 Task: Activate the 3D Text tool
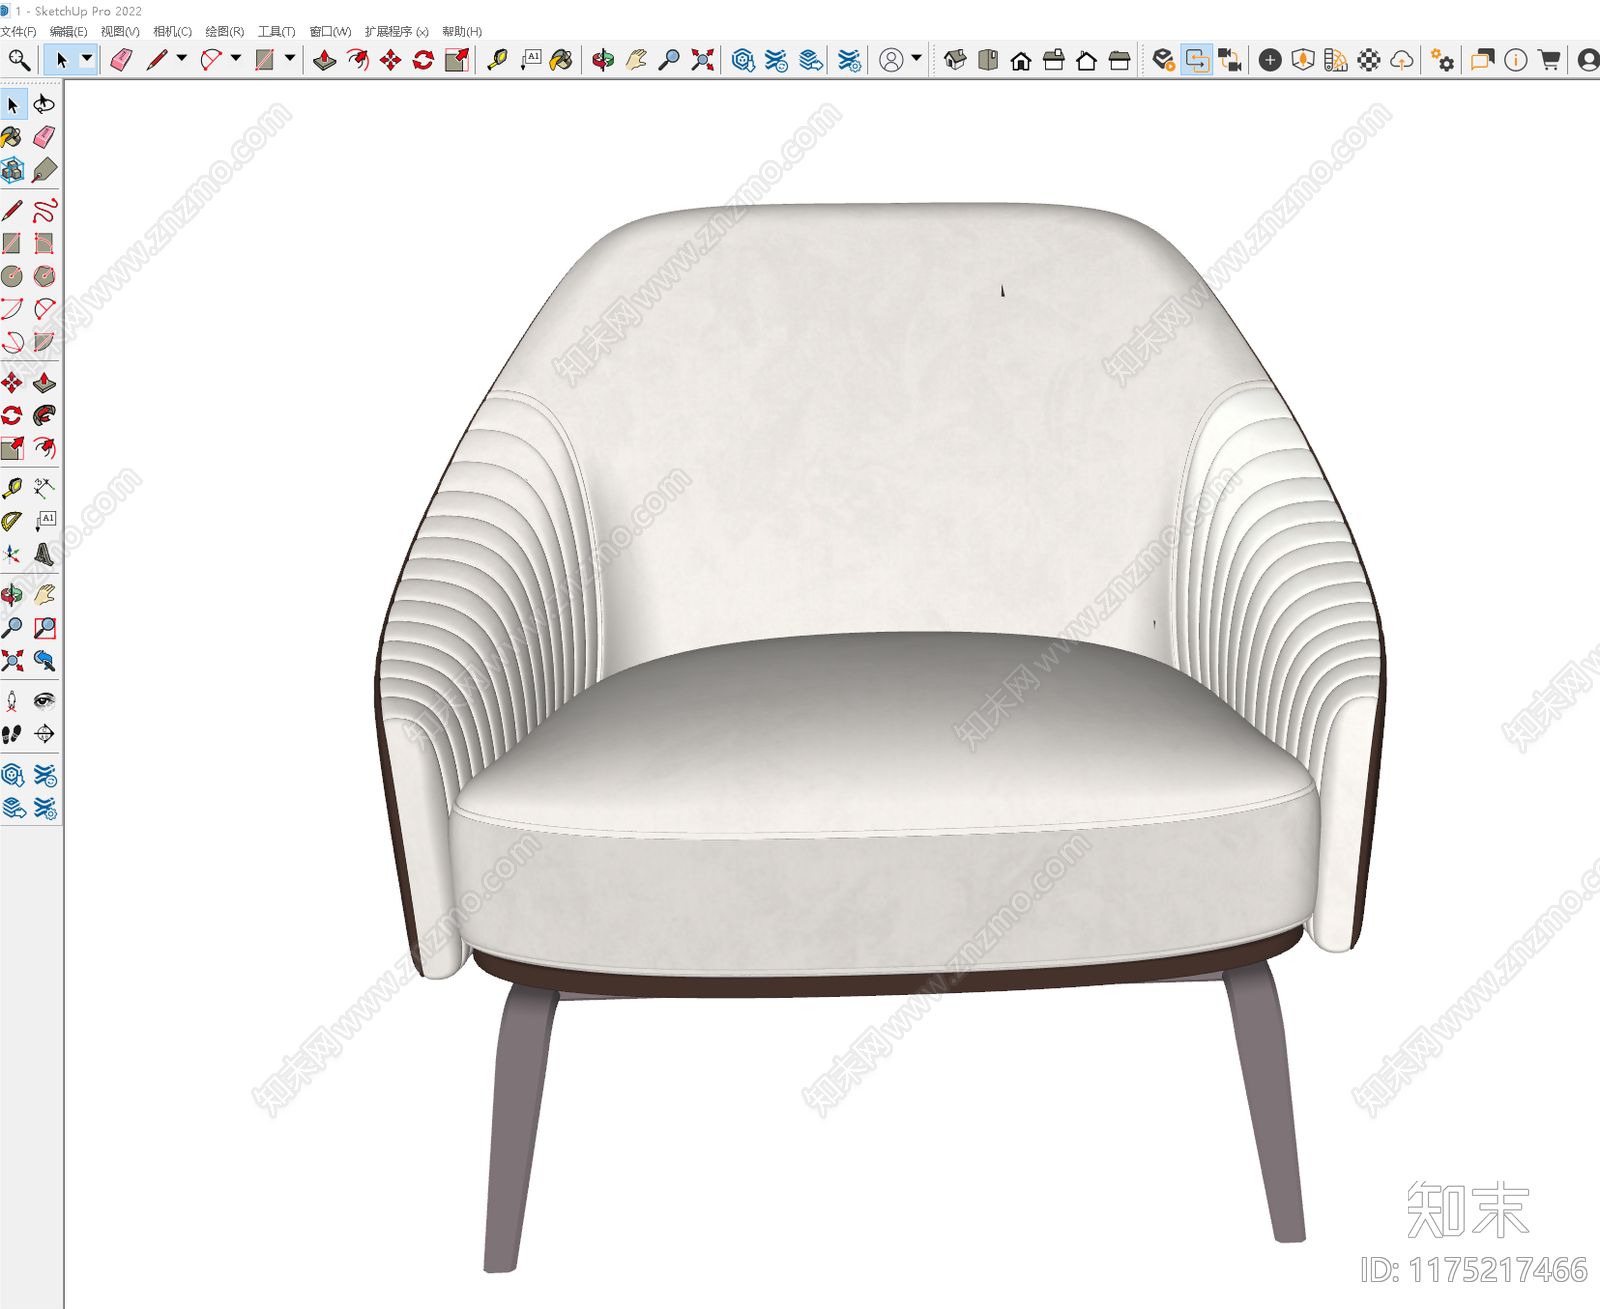coord(44,554)
